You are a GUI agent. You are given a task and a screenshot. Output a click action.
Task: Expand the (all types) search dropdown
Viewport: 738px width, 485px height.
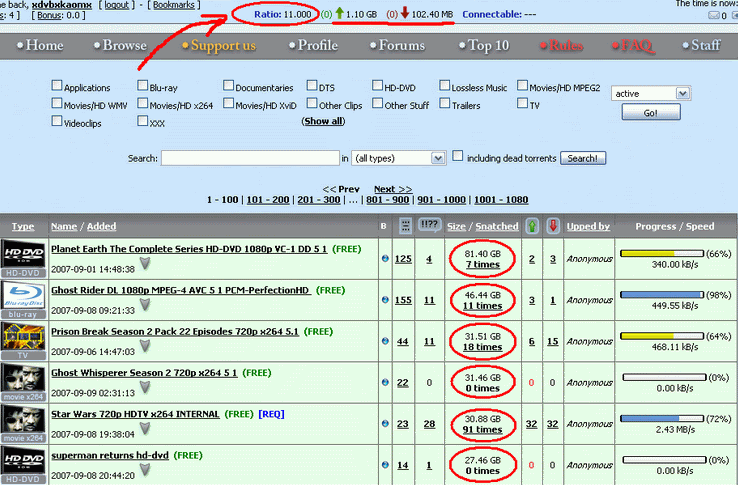tap(399, 158)
